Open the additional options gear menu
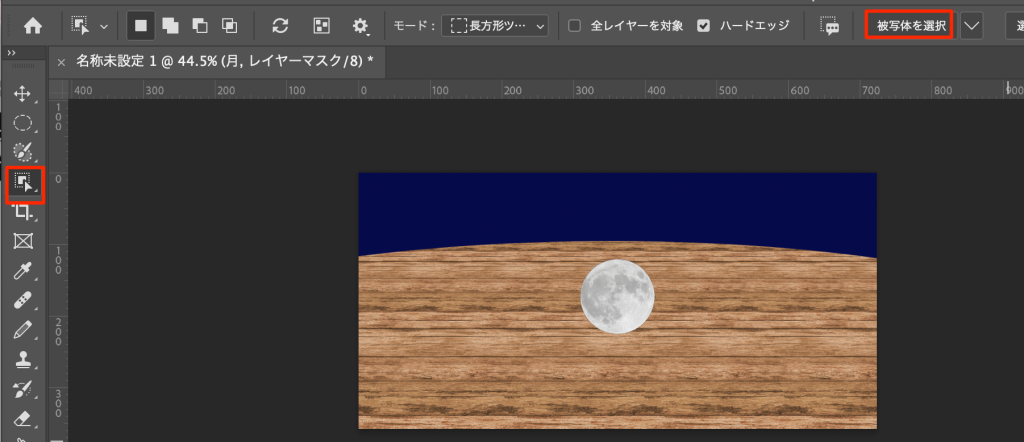 coord(360,26)
